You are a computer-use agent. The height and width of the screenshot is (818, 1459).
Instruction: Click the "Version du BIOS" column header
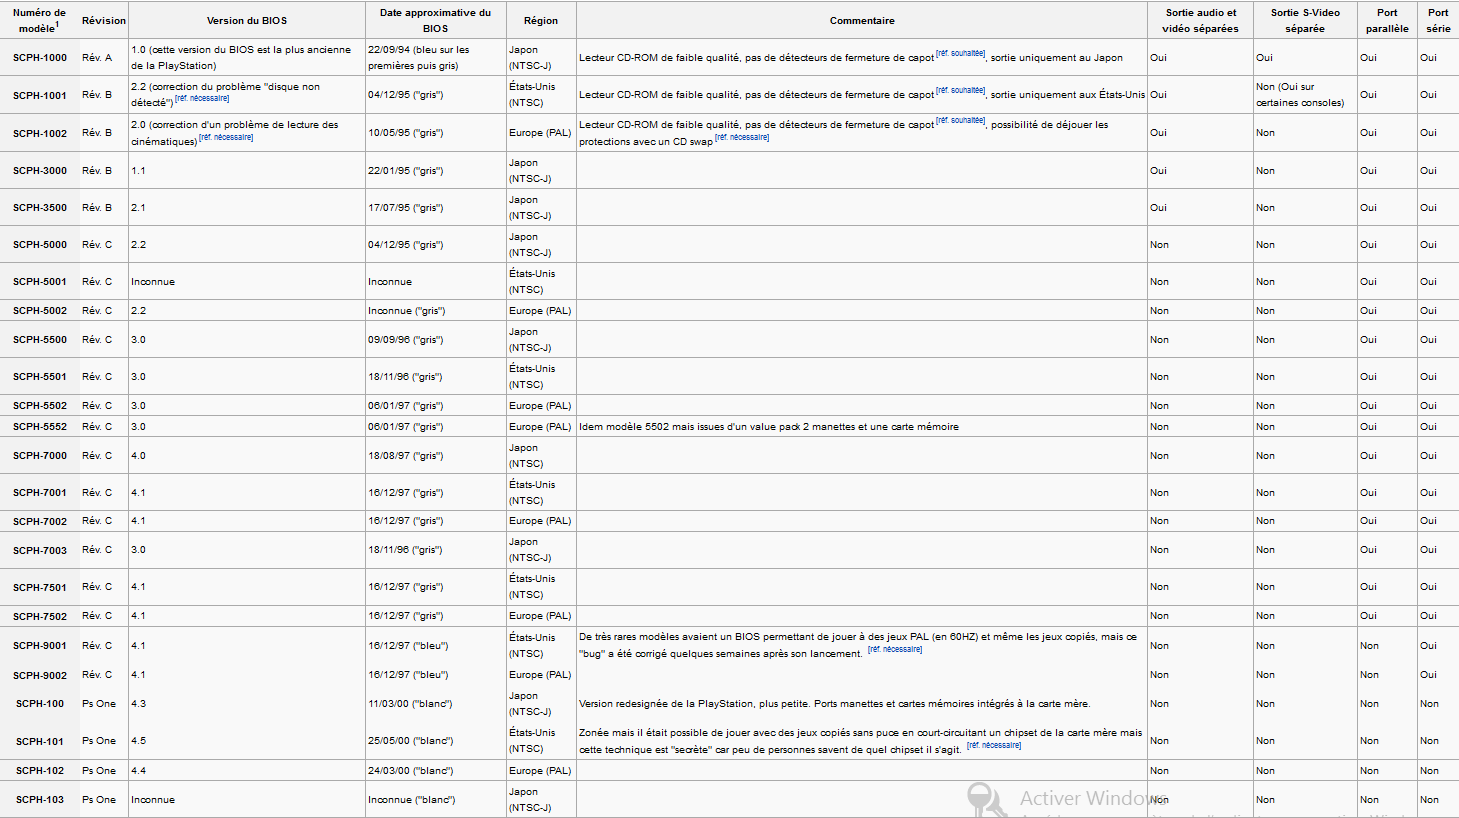pyautogui.click(x=247, y=20)
